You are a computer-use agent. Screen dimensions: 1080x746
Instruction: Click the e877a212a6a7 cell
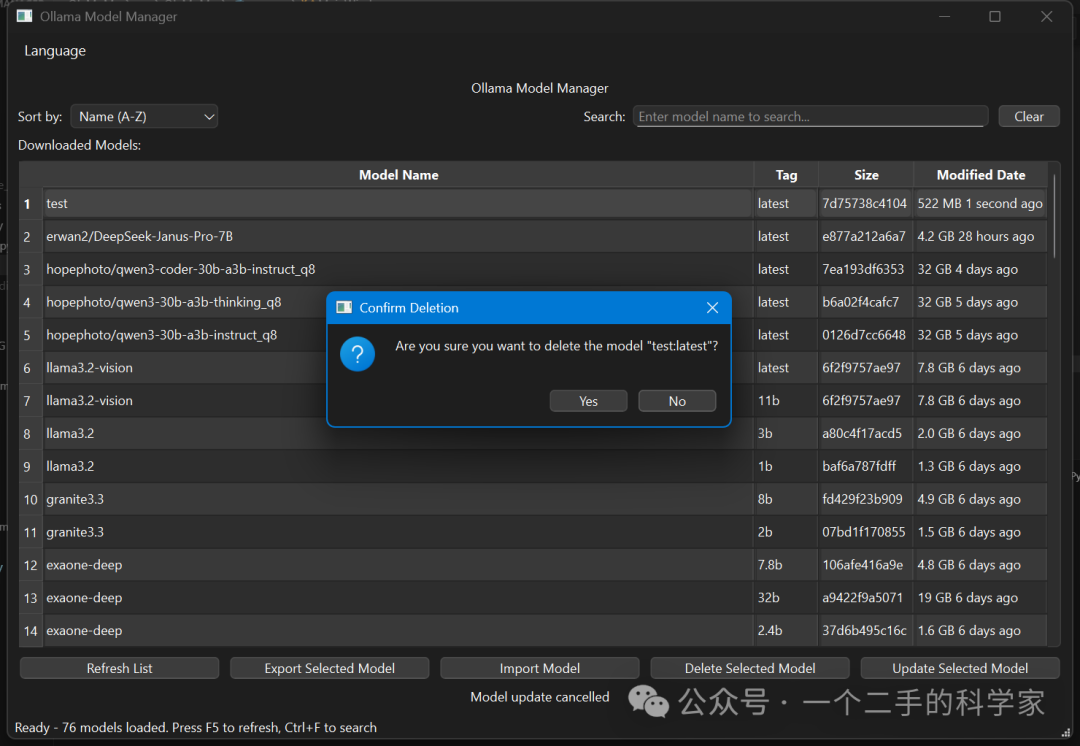coord(865,236)
